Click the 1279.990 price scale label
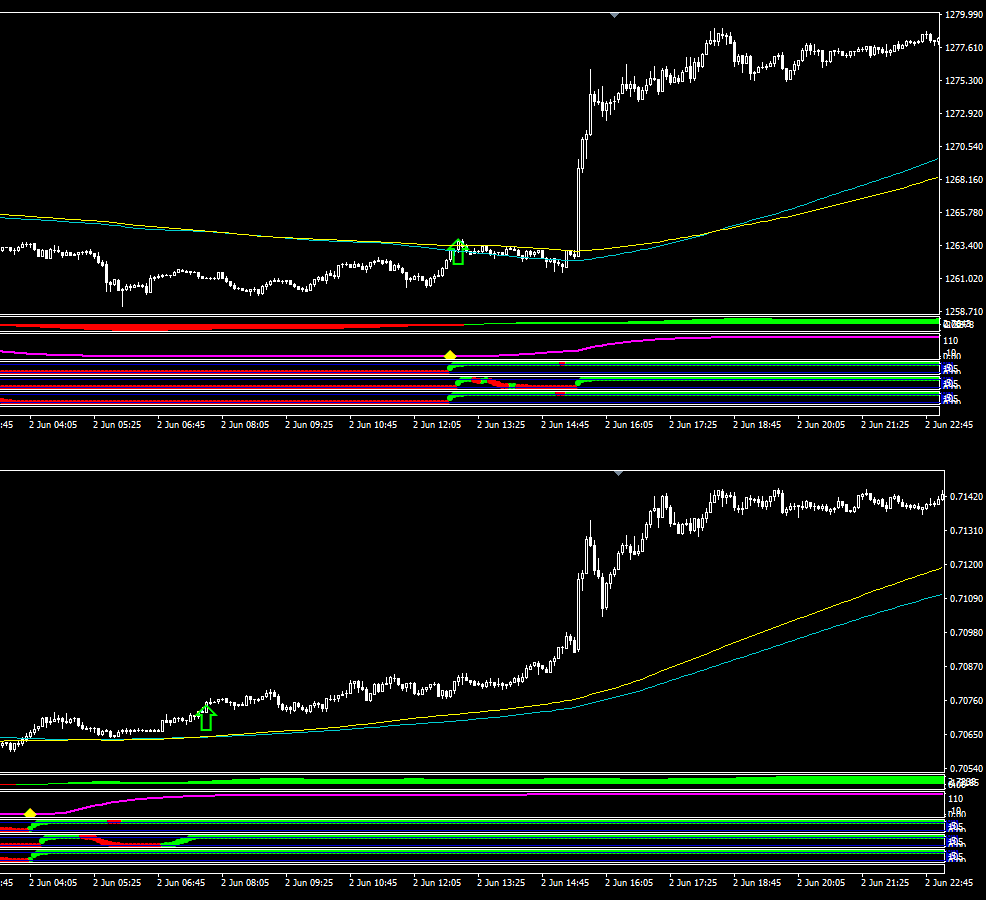 pyautogui.click(x=962, y=14)
